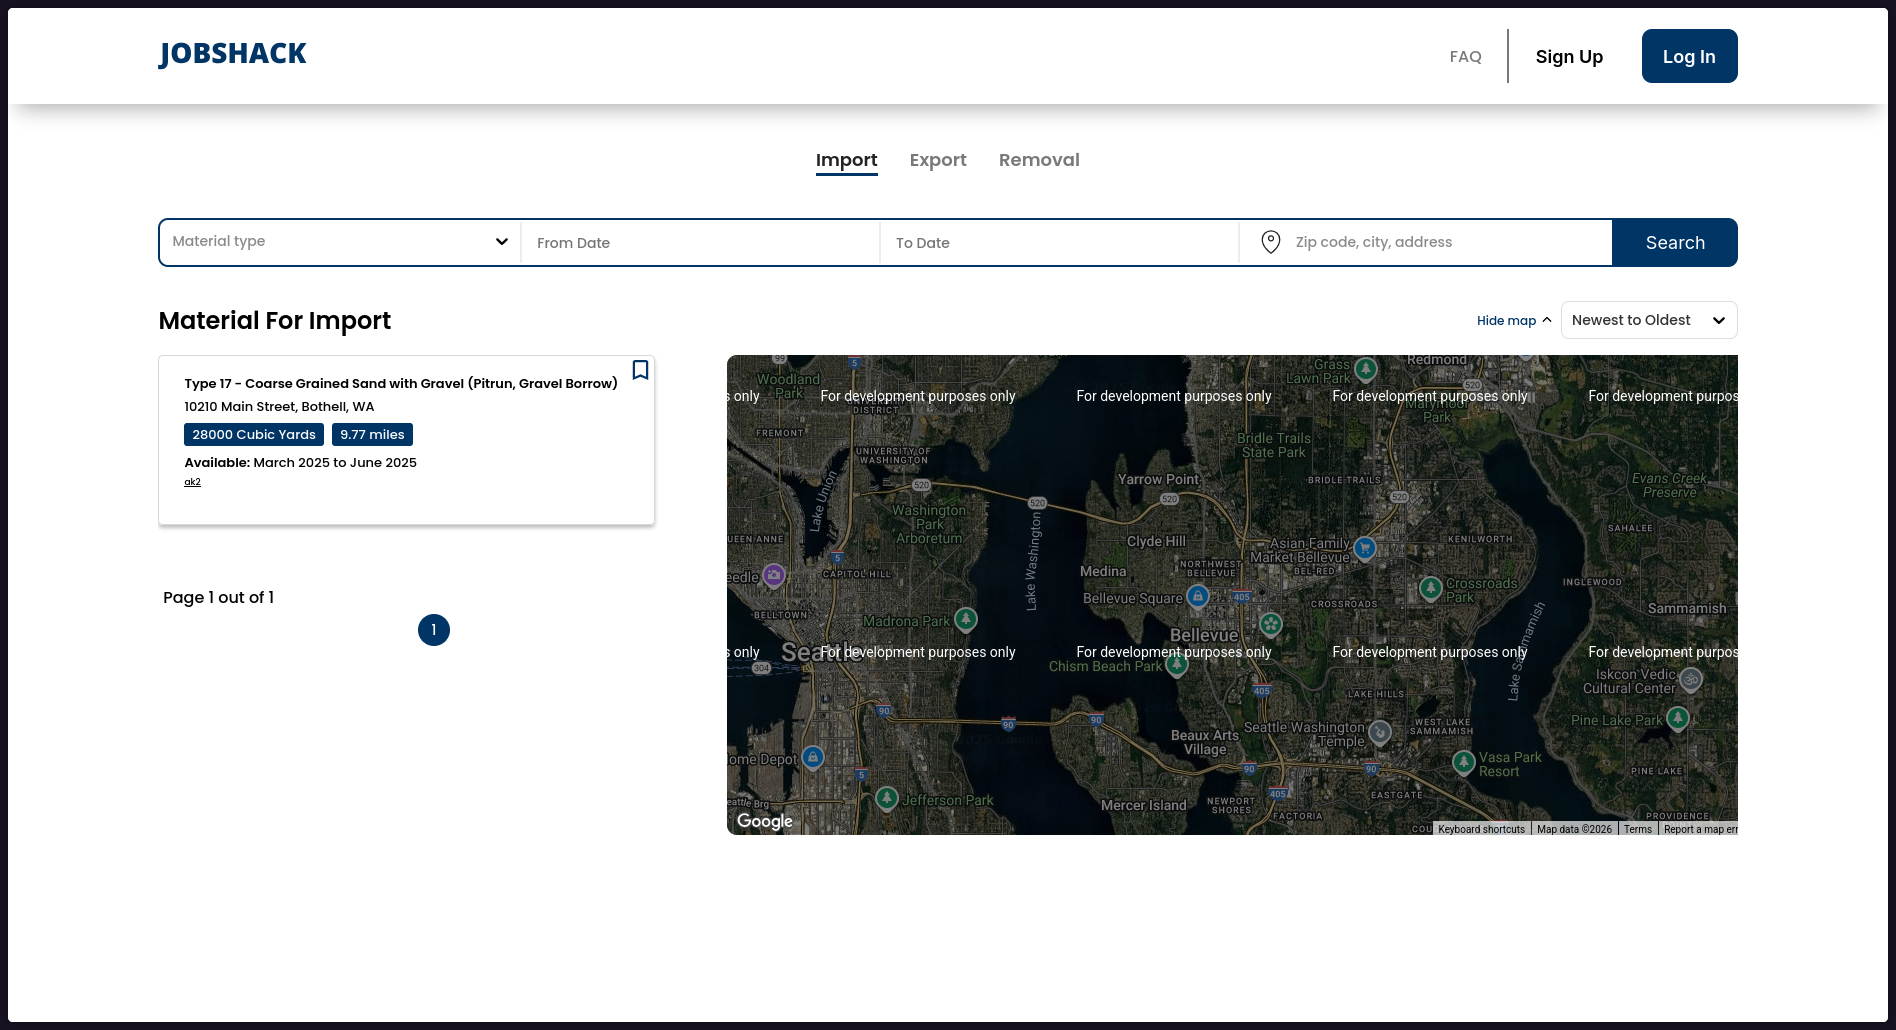The width and height of the screenshot is (1896, 1030).
Task: Click the From Date field
Action: 700,243
